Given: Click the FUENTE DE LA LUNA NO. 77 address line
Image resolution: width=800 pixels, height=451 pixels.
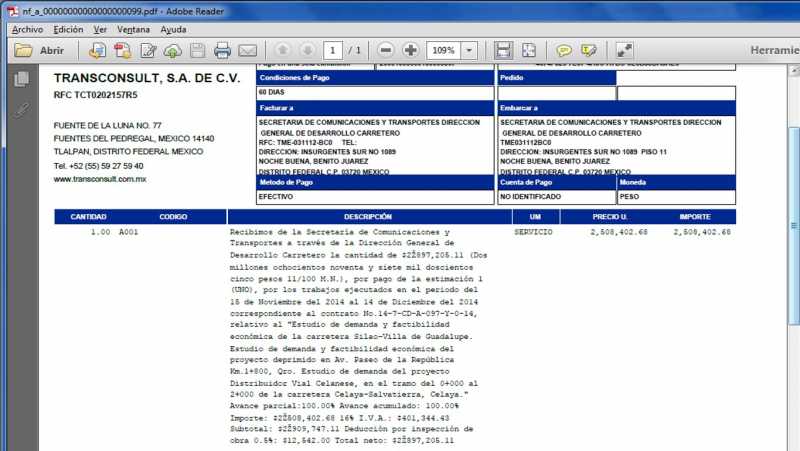Looking at the screenshot, I should (107, 126).
